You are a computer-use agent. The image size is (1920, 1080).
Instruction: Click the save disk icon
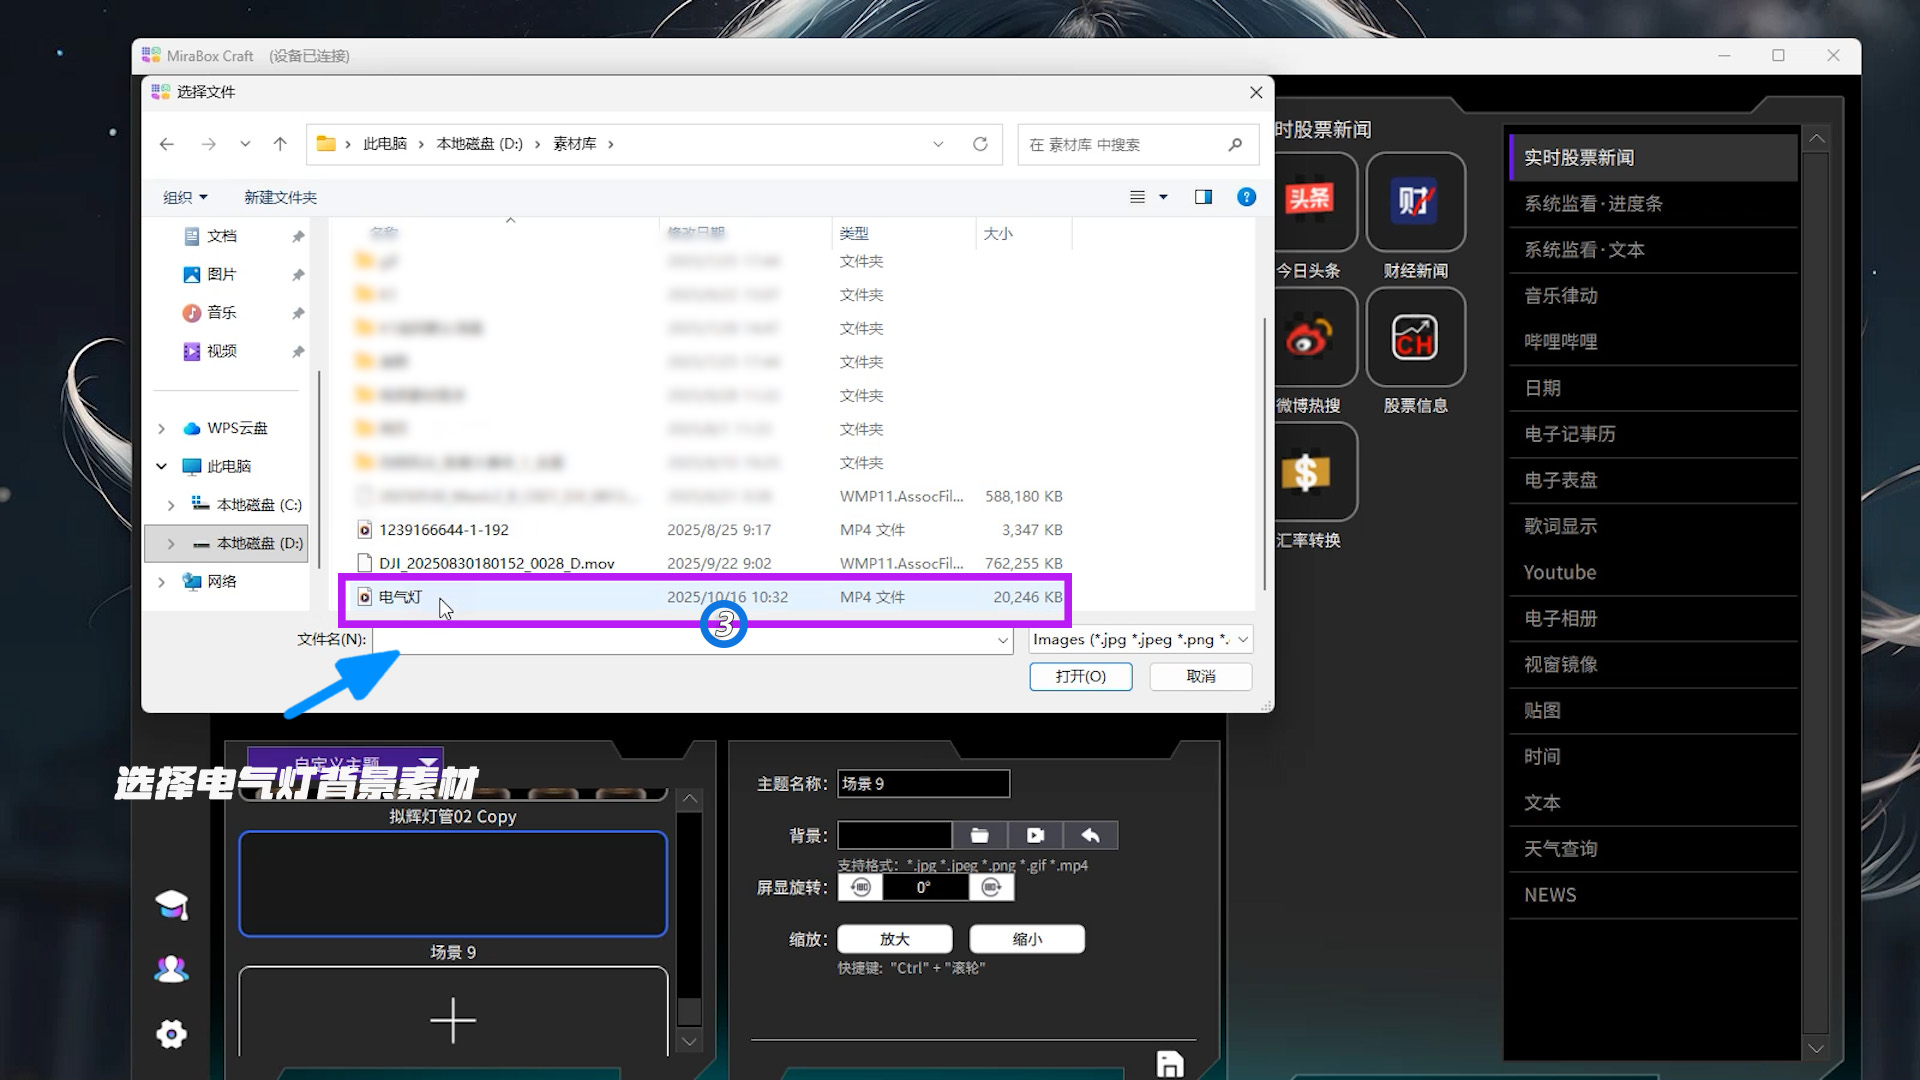pos(1169,1064)
